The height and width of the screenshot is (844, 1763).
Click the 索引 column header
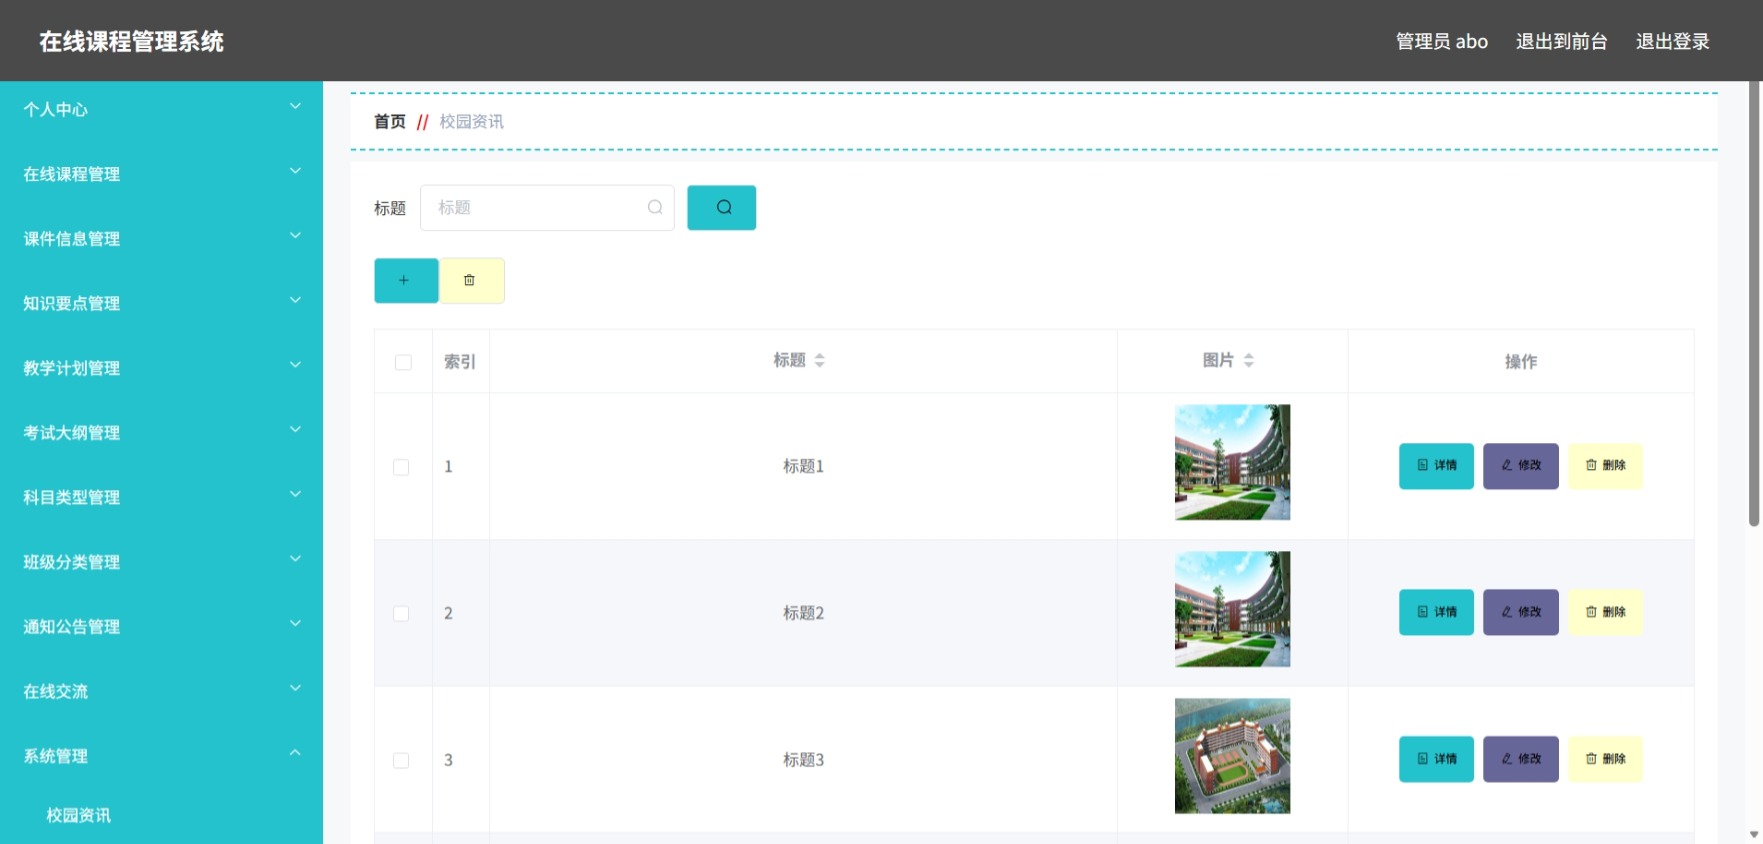[460, 362]
